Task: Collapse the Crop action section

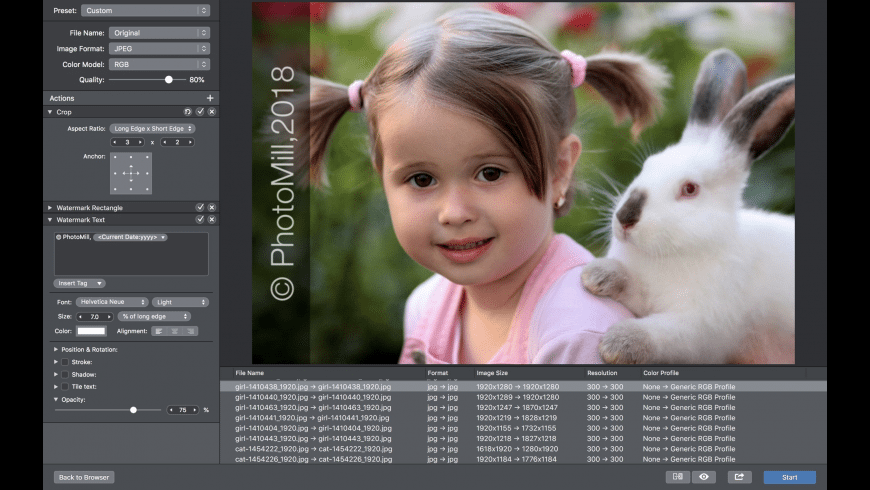Action: [50, 112]
